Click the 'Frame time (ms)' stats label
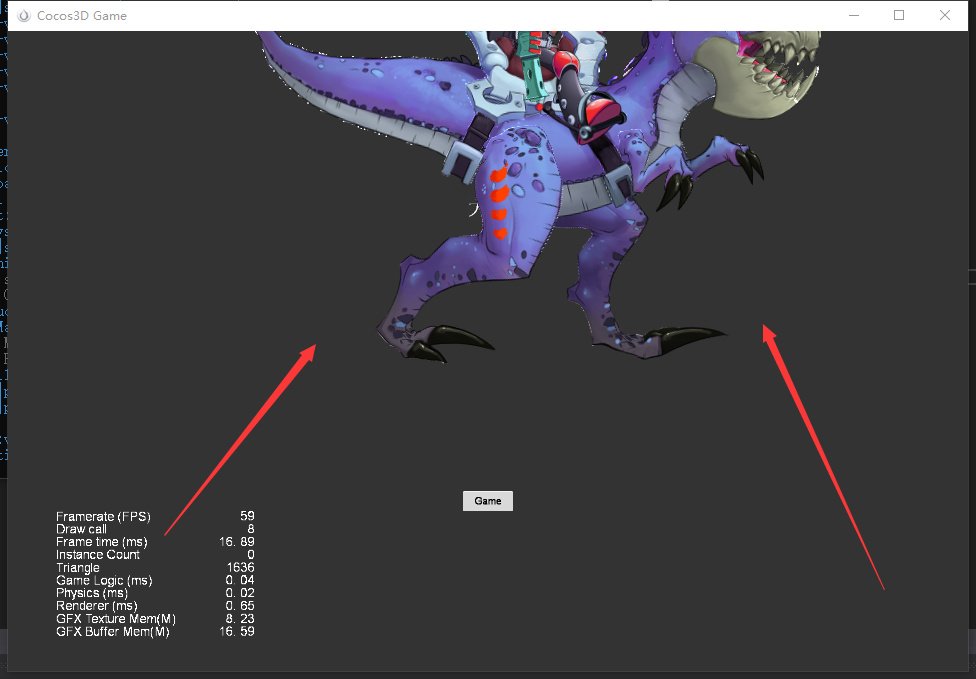The width and height of the screenshot is (976, 679). coord(101,541)
